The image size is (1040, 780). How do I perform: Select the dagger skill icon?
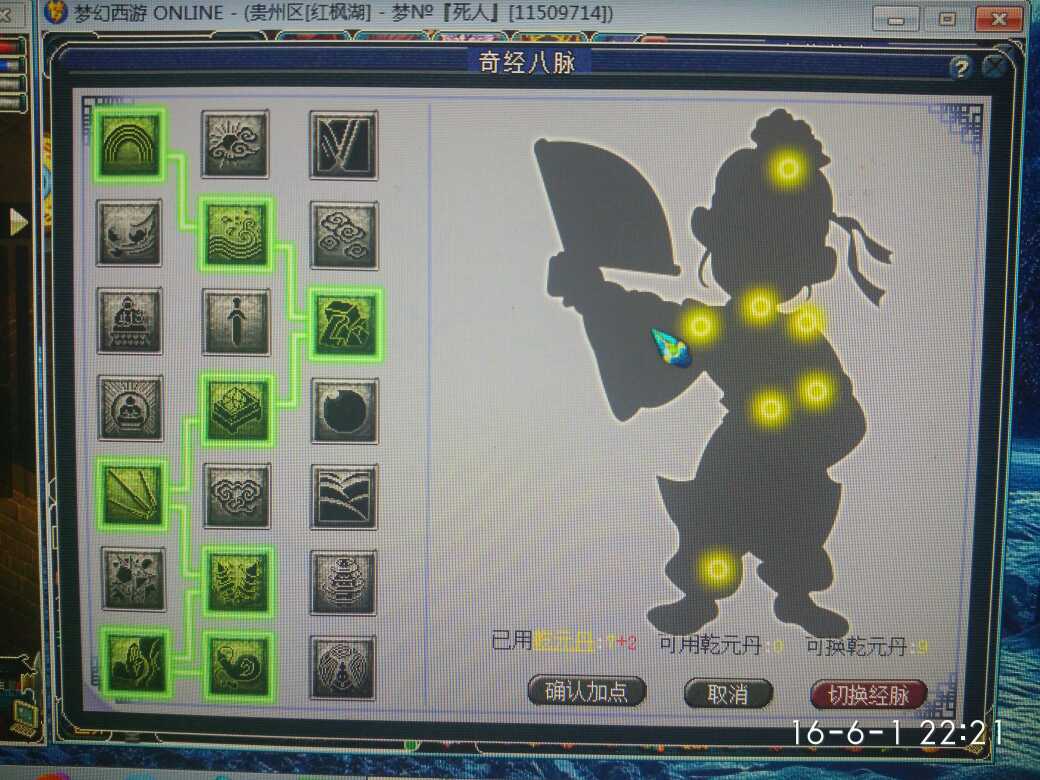[236, 322]
